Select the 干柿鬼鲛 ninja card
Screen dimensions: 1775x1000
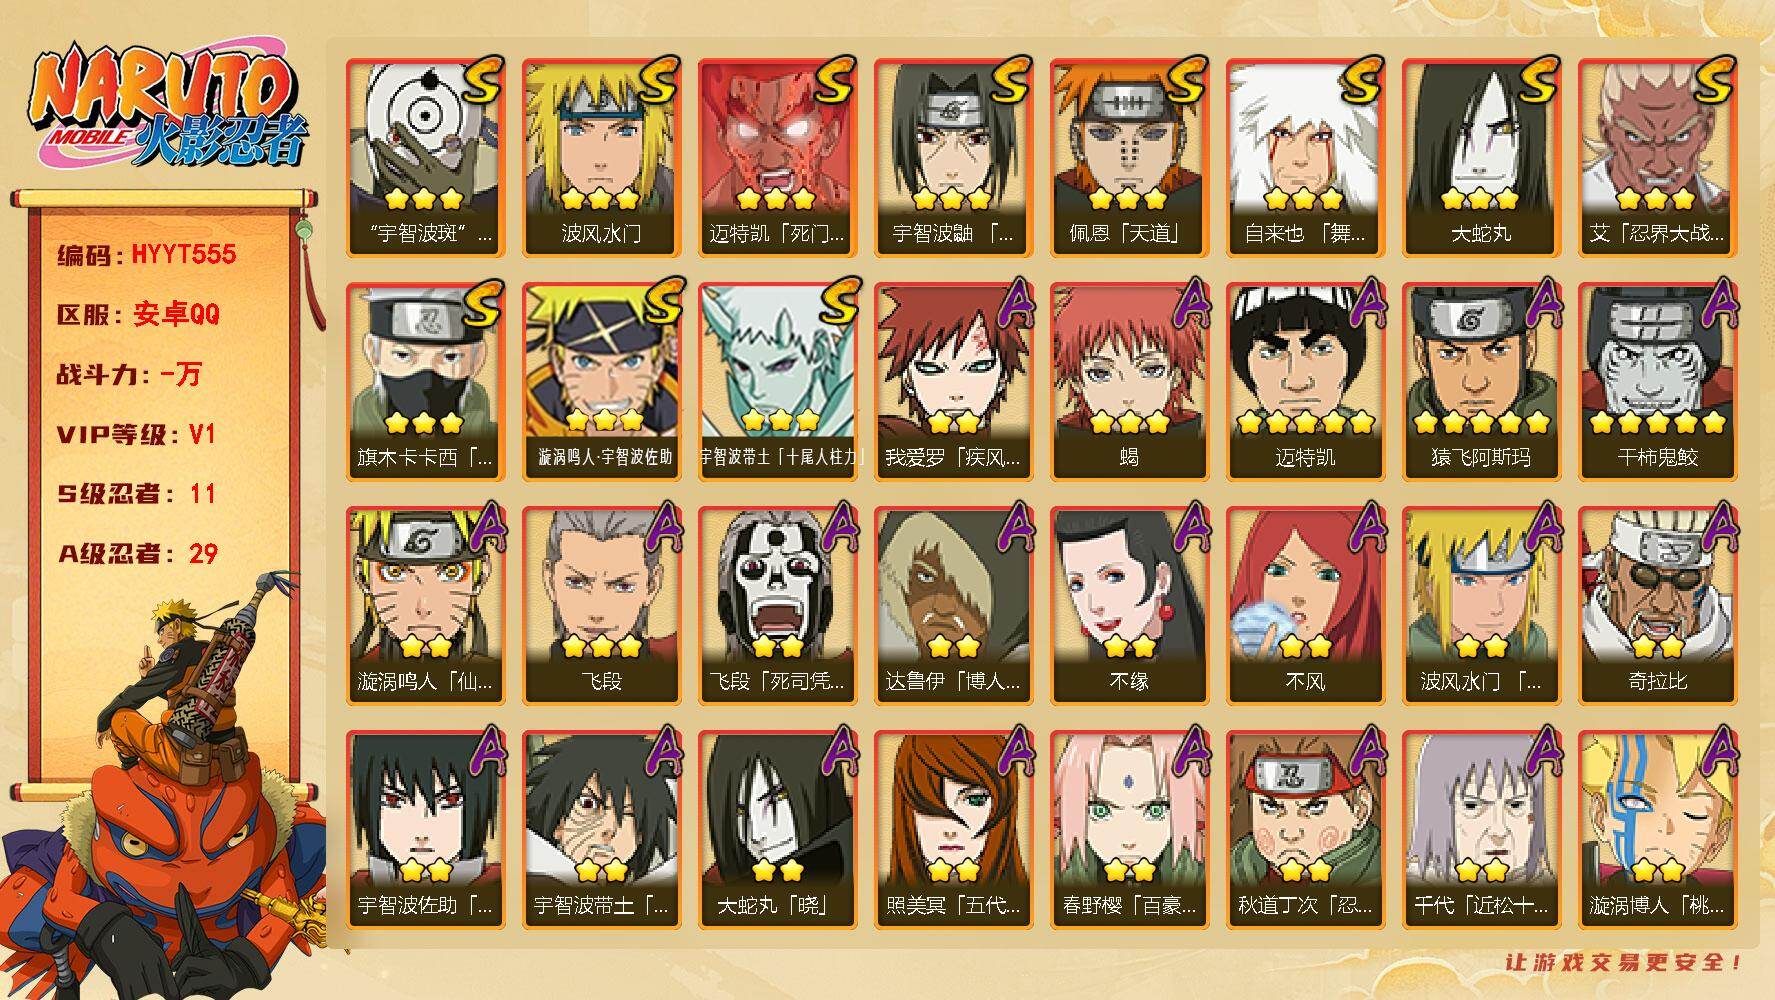[x=1657, y=381]
